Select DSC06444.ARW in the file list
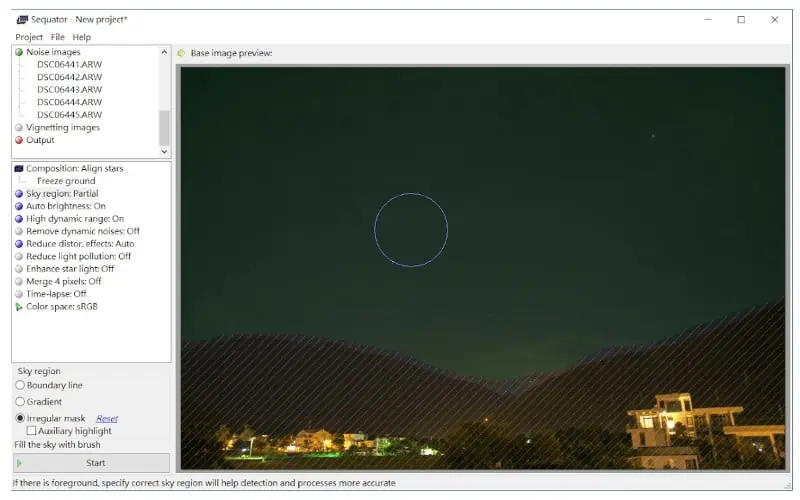Screen dimensions: 800x500 [69, 103]
